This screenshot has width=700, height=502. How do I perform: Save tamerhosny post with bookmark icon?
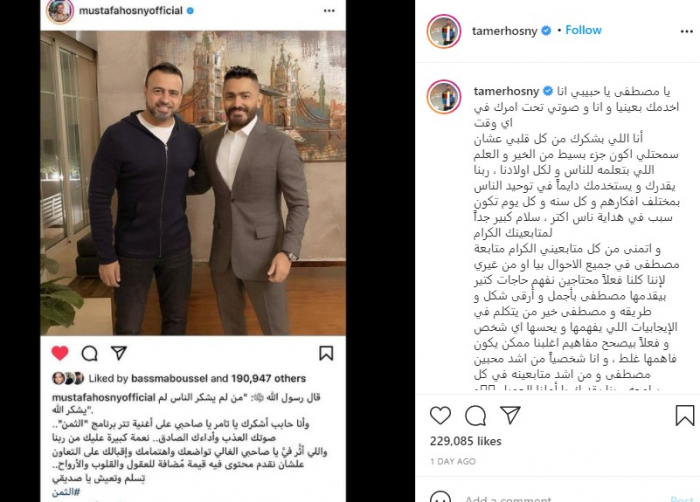point(685,415)
